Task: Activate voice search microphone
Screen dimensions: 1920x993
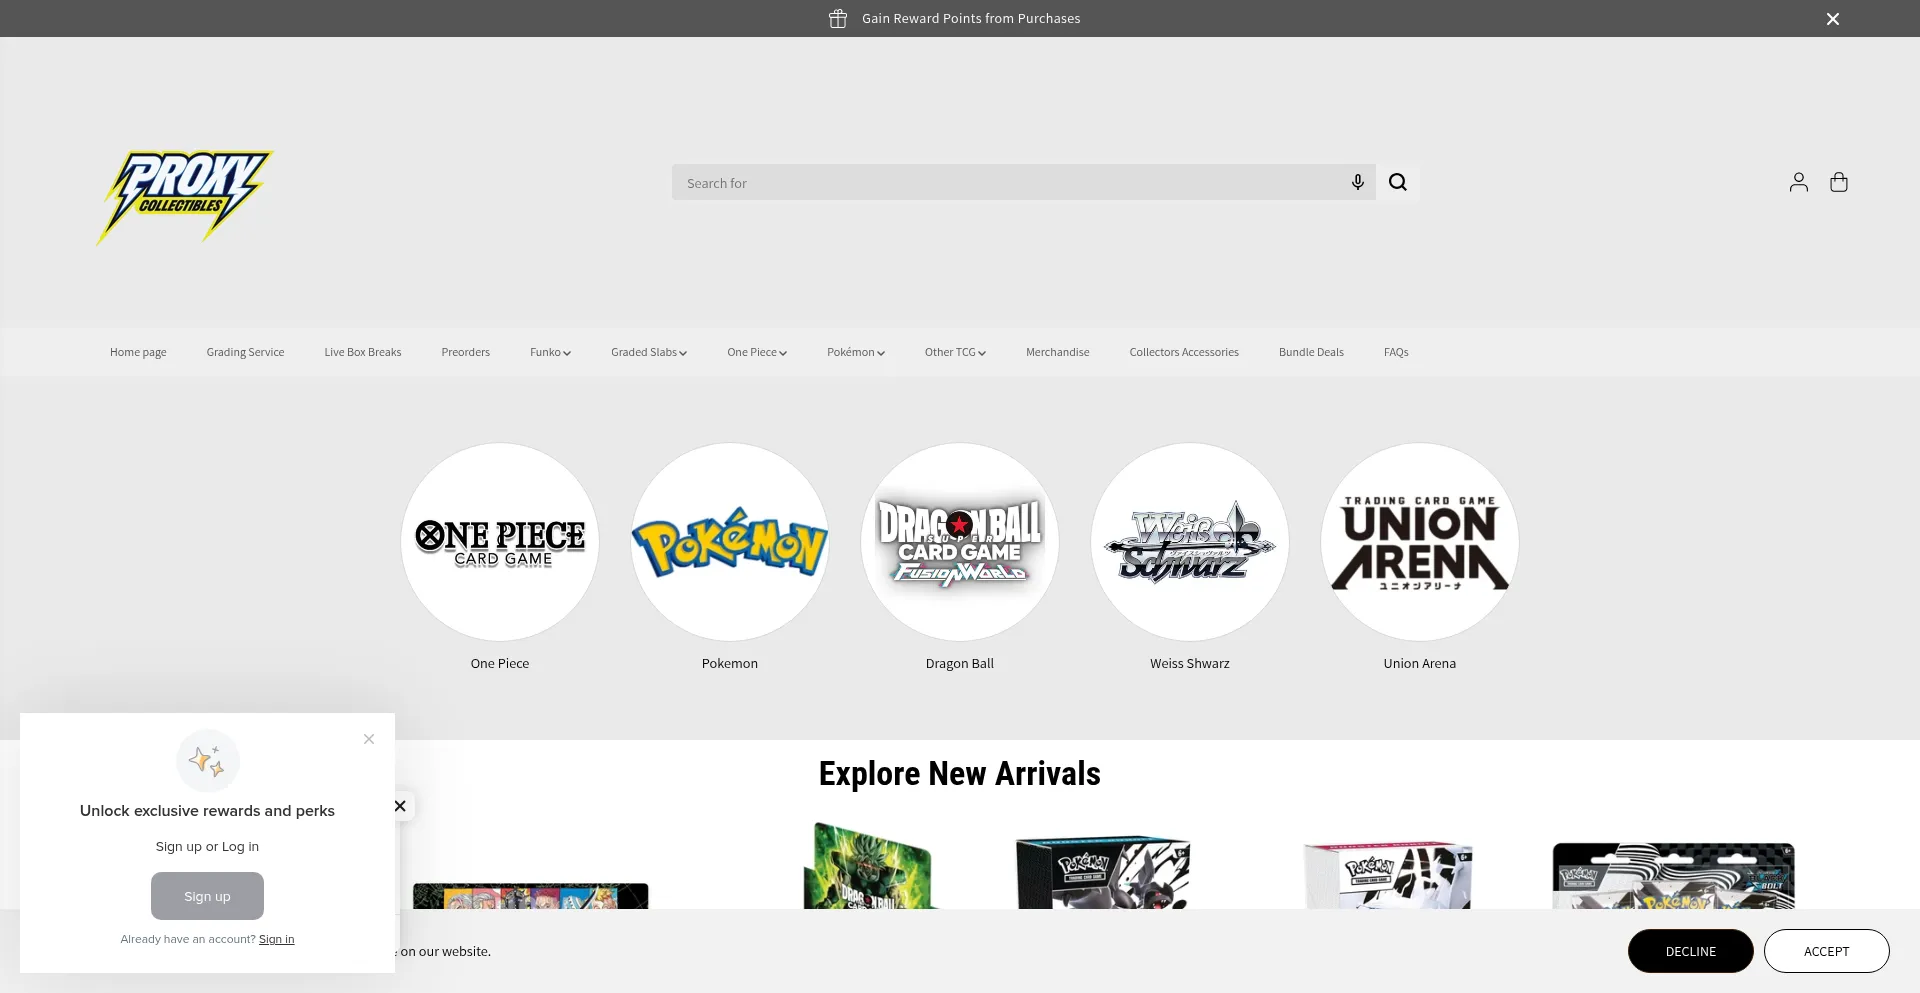Action: coord(1357,182)
